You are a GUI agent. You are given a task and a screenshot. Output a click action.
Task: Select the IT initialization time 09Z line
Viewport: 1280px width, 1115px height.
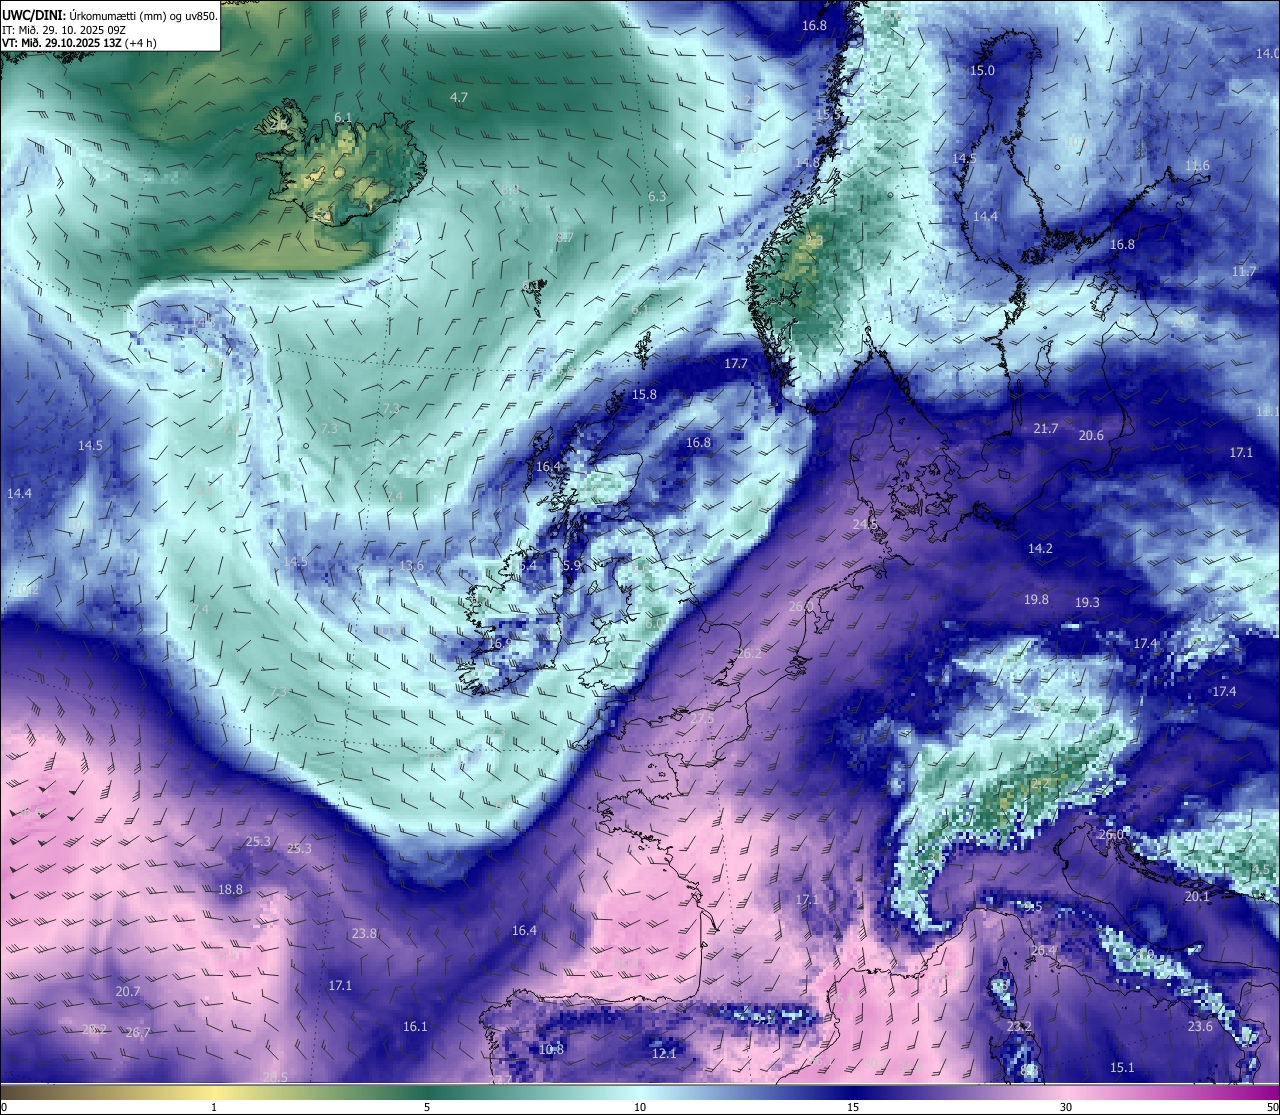pos(64,30)
